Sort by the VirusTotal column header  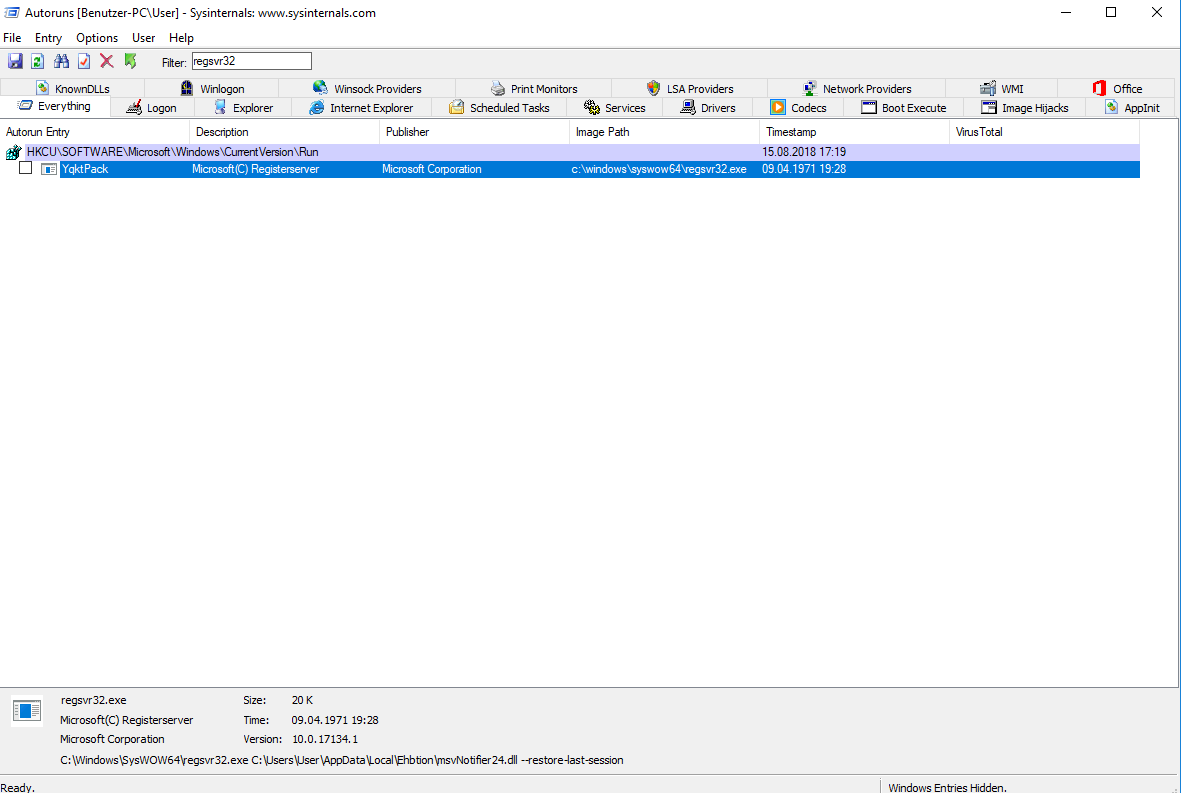(x=1045, y=132)
